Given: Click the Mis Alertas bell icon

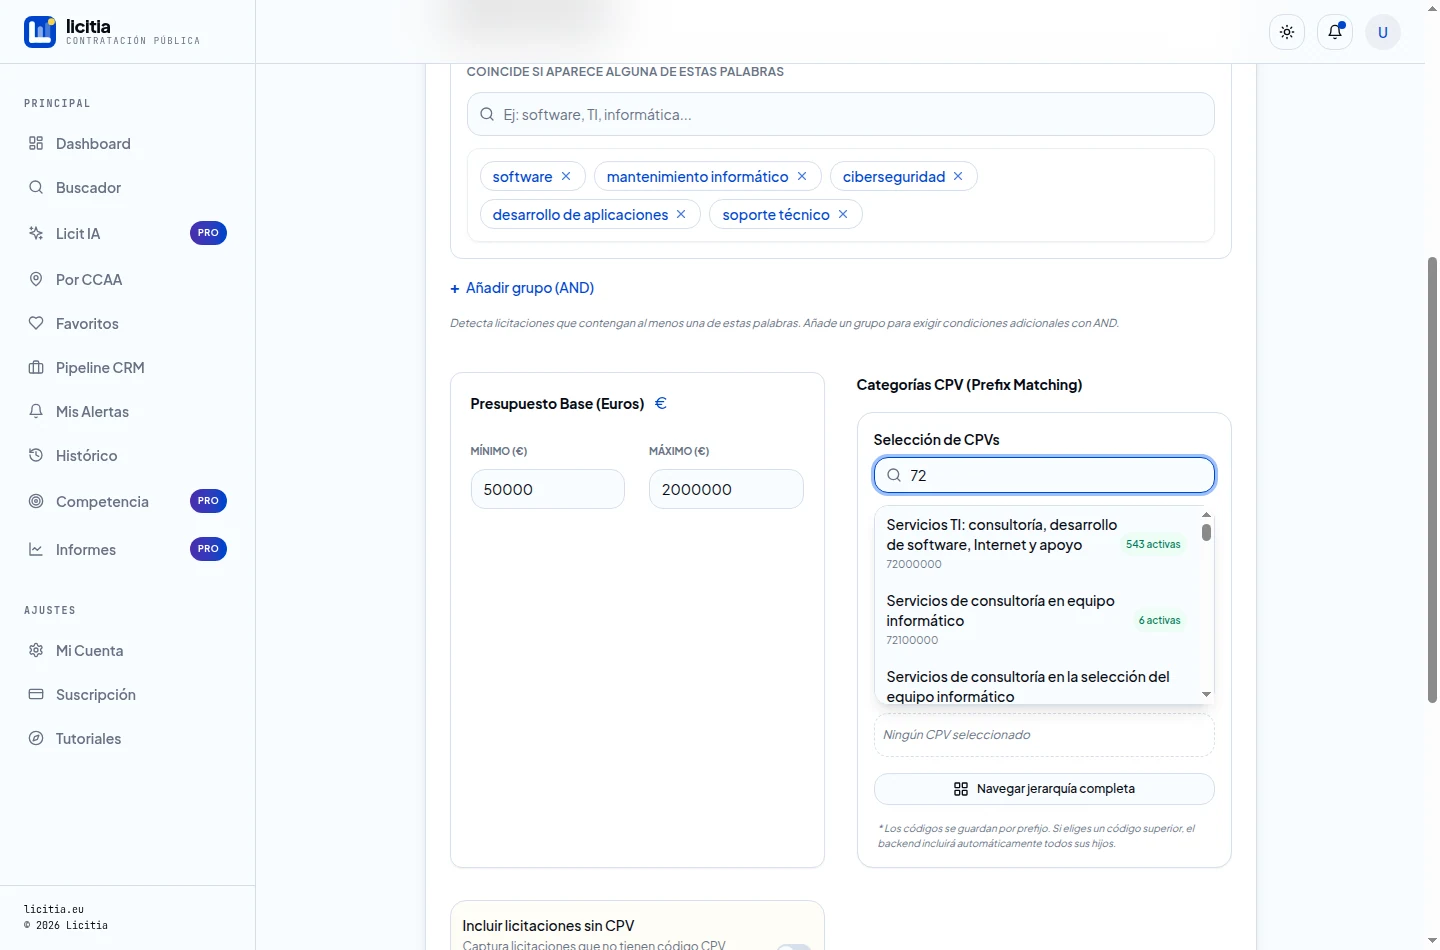Looking at the screenshot, I should 36,411.
